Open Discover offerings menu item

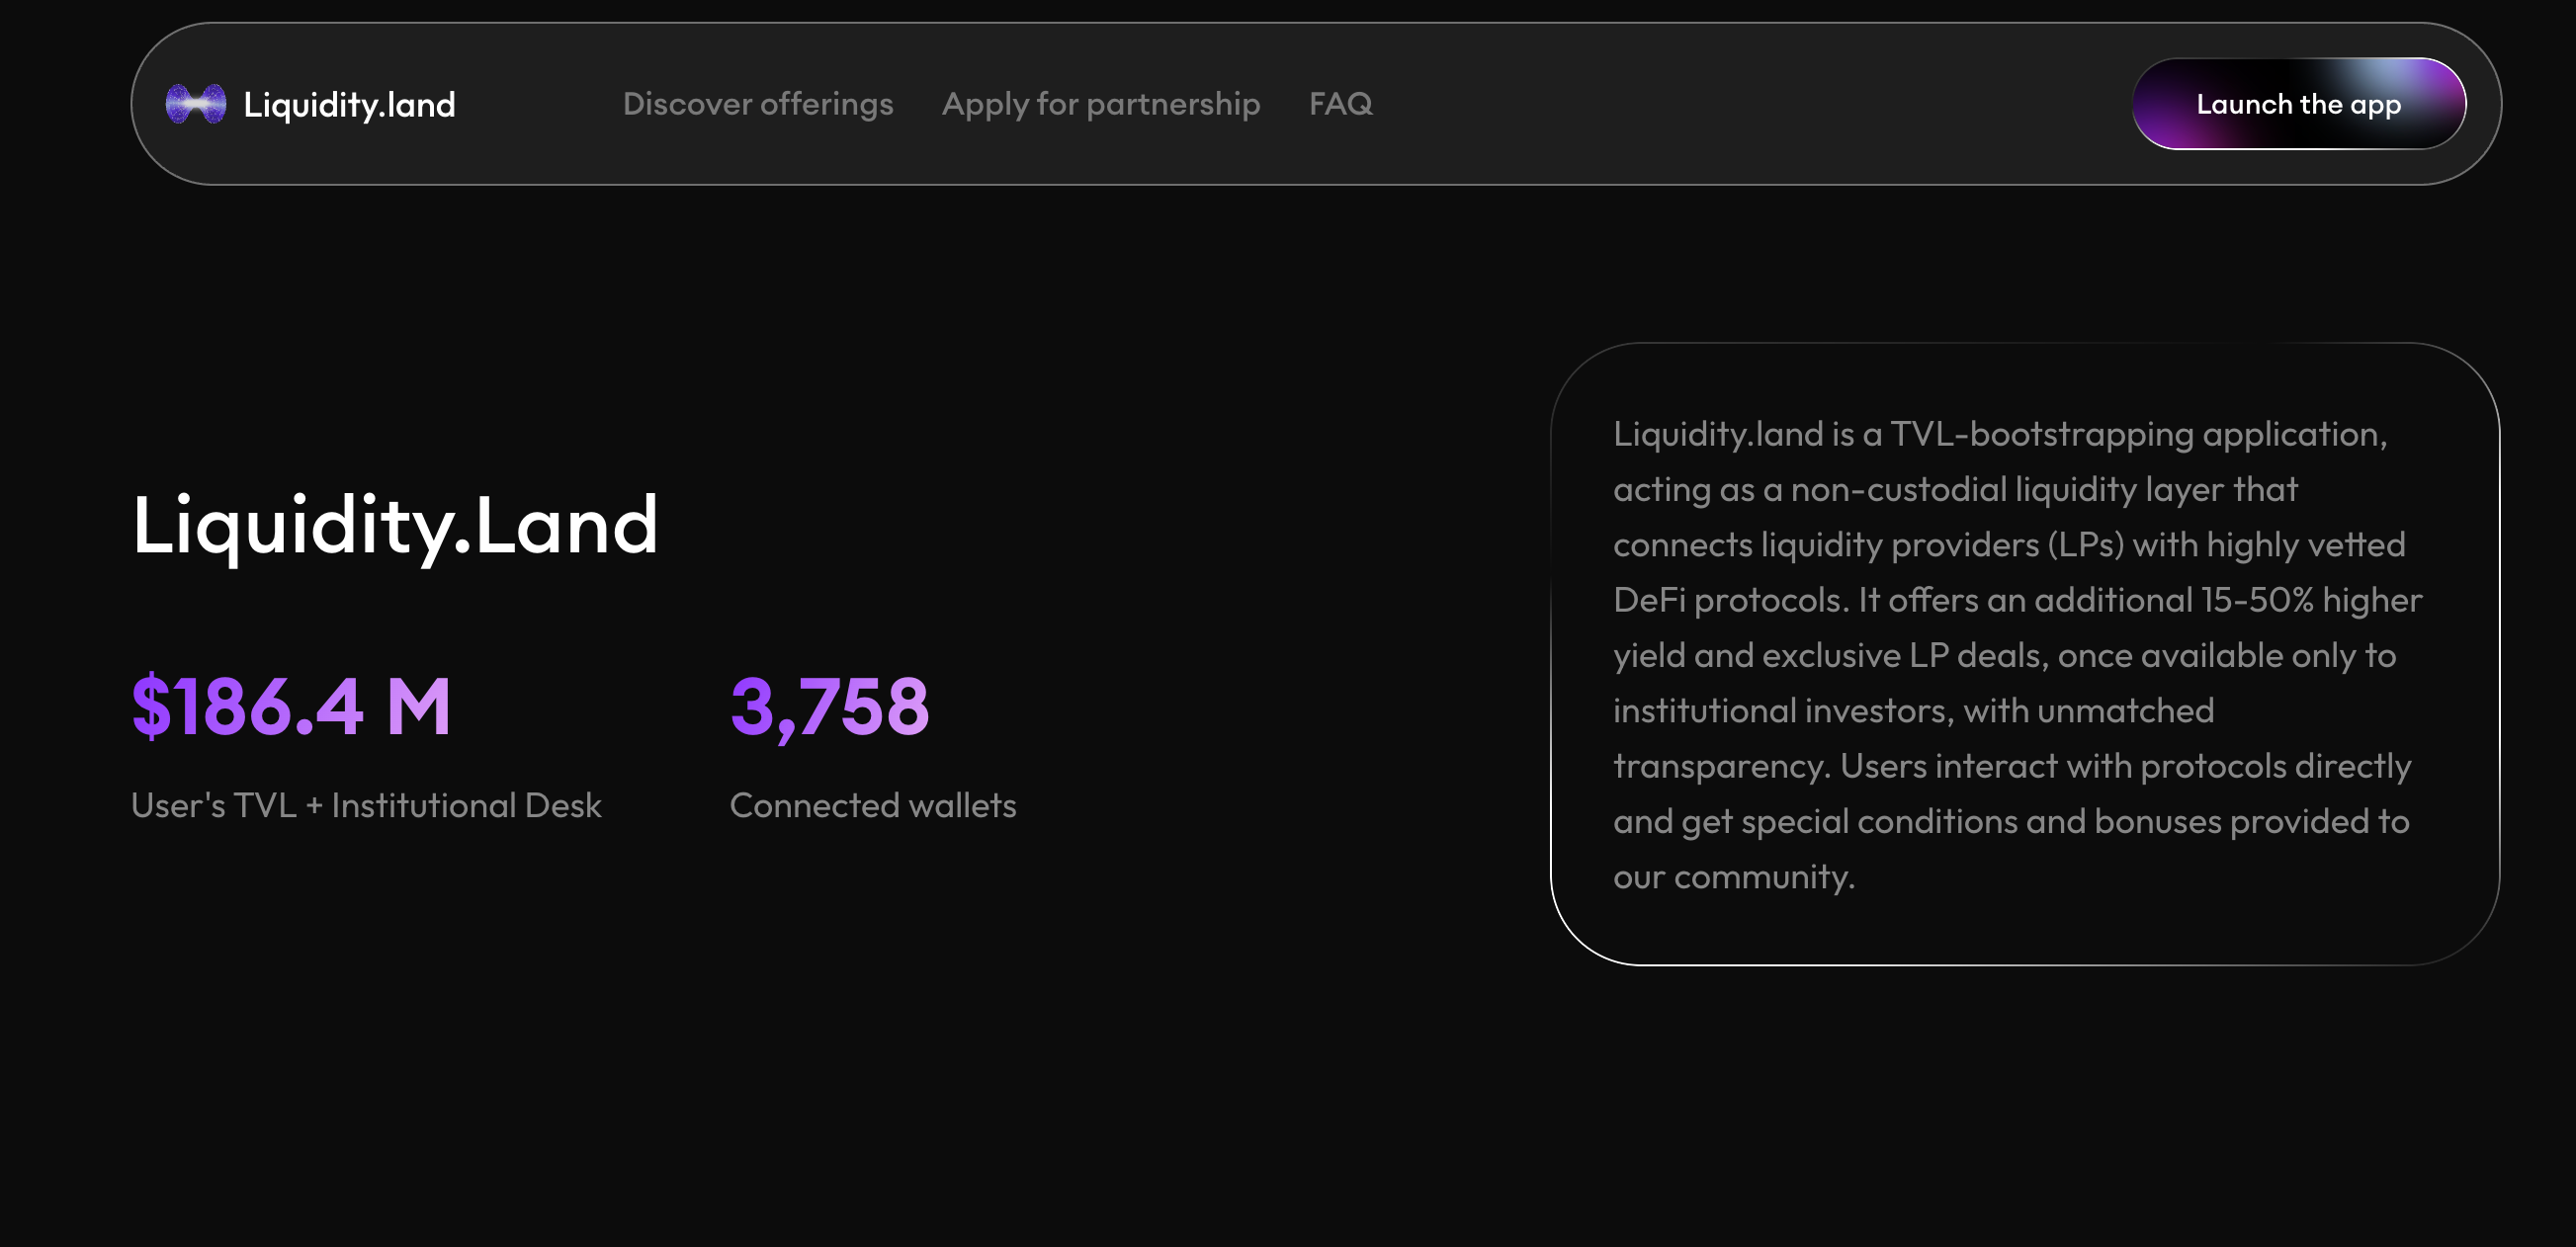pos(757,104)
